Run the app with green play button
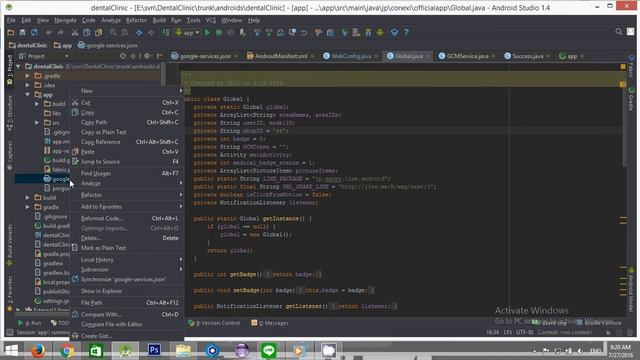Viewport: 640px width, 360px height. pos(207,32)
